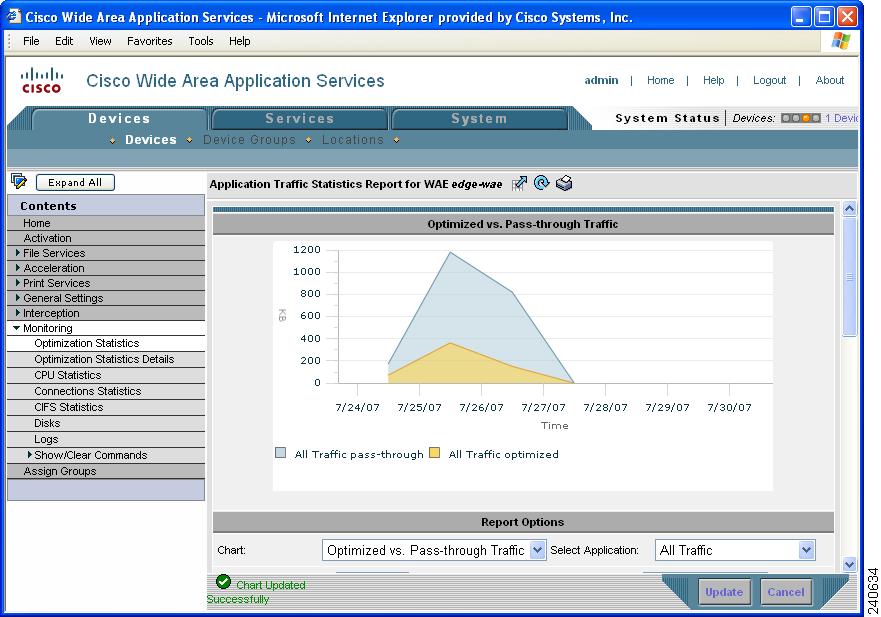The height and width of the screenshot is (617, 881).
Task: Open Connections Statistics page
Action: [x=88, y=391]
